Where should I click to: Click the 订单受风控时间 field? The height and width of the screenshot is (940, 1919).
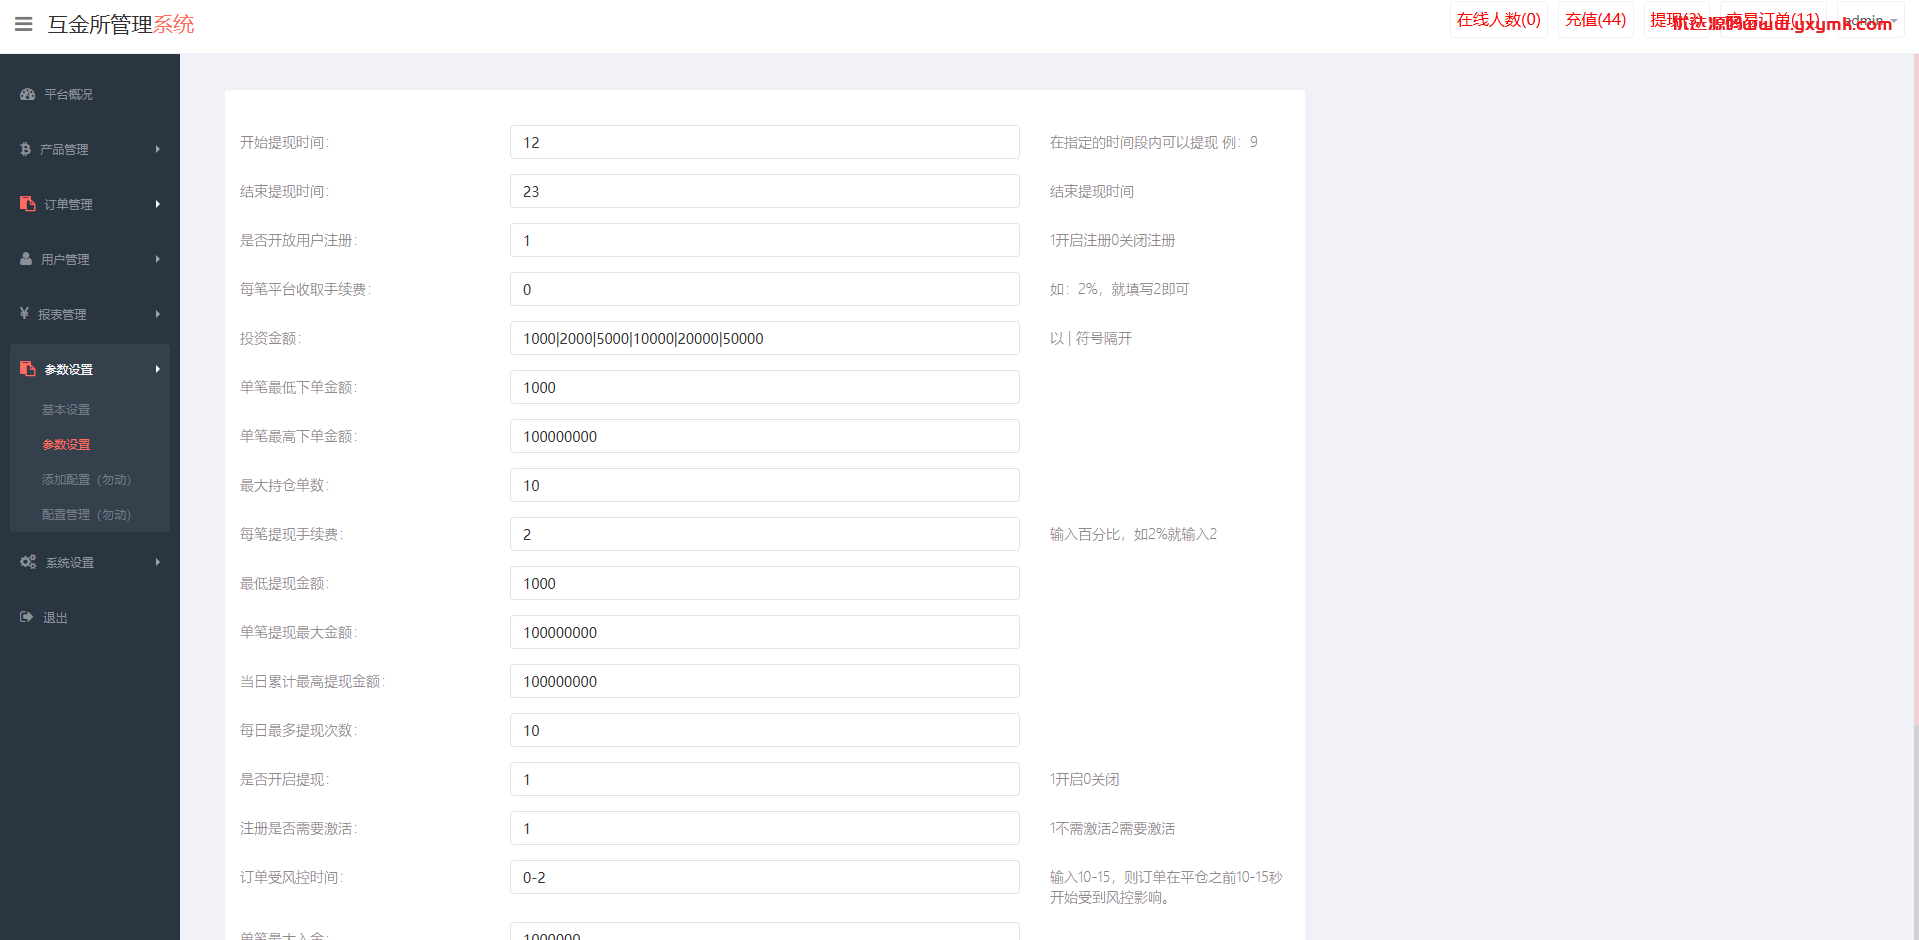765,877
